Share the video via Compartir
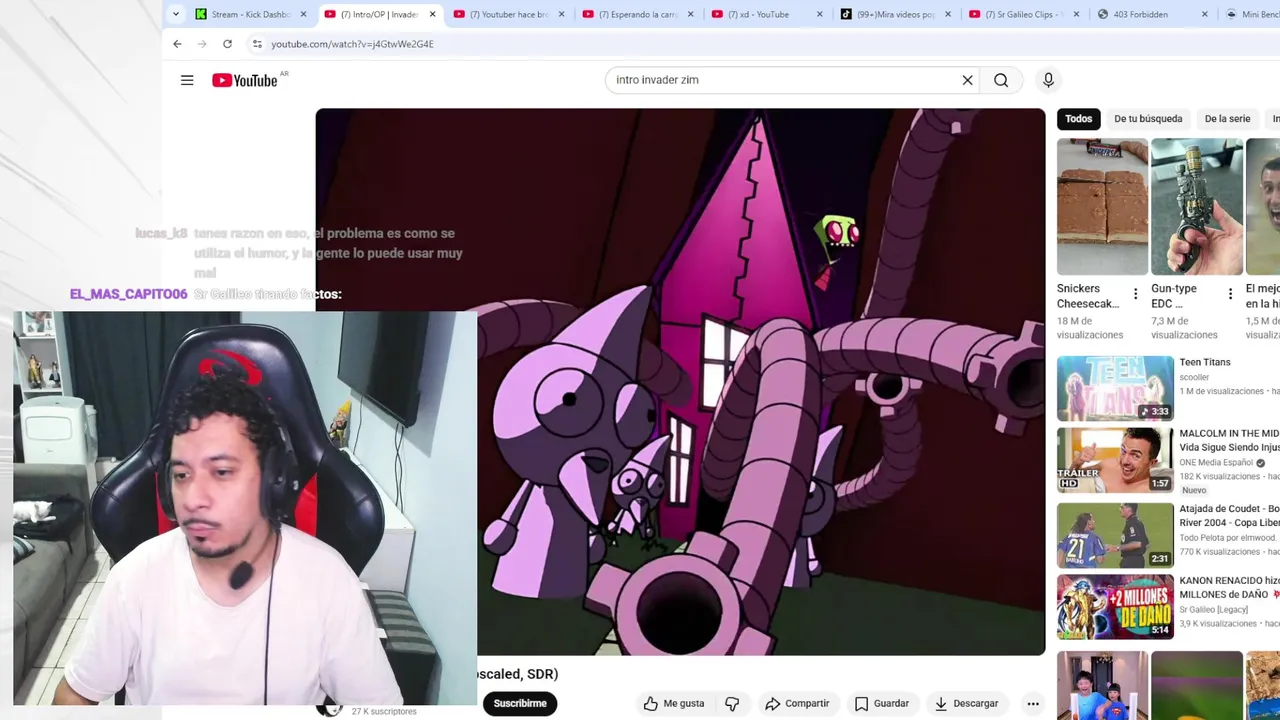This screenshot has height=720, width=1280. click(x=797, y=703)
